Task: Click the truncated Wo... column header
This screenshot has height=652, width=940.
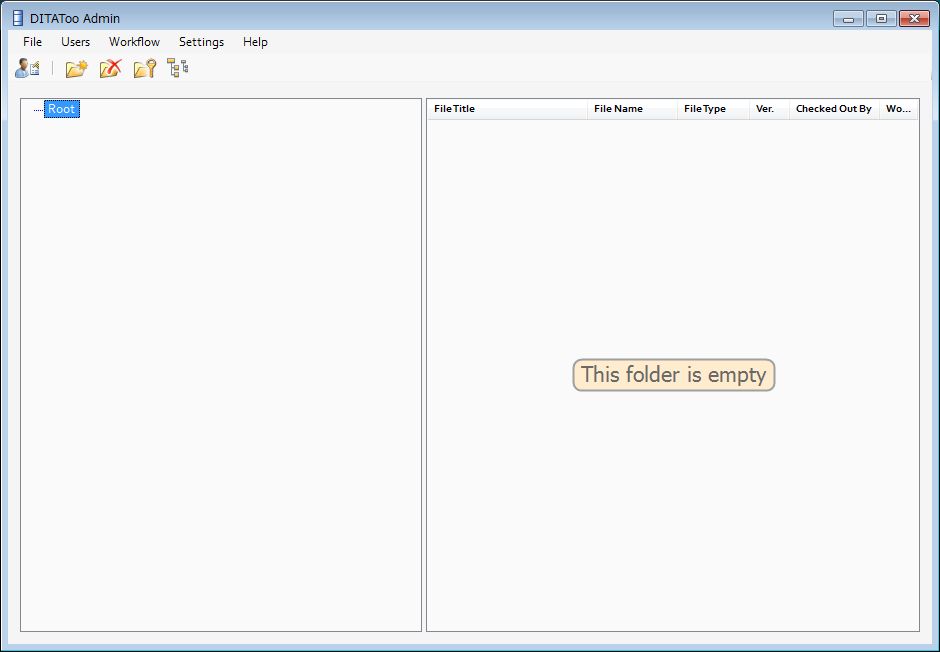Action: [899, 109]
